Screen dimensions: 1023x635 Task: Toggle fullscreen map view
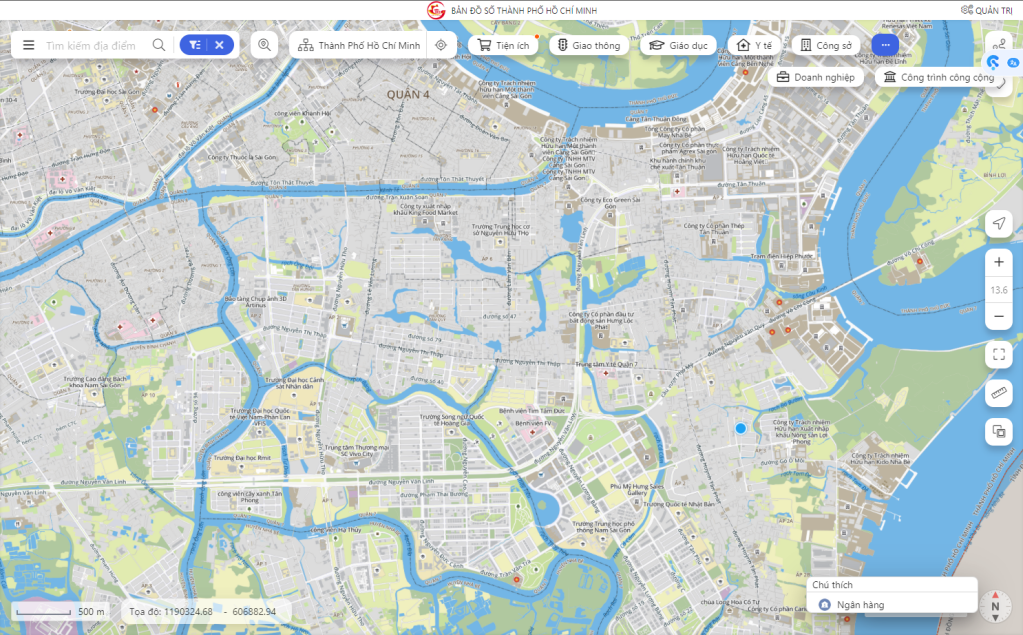point(999,354)
